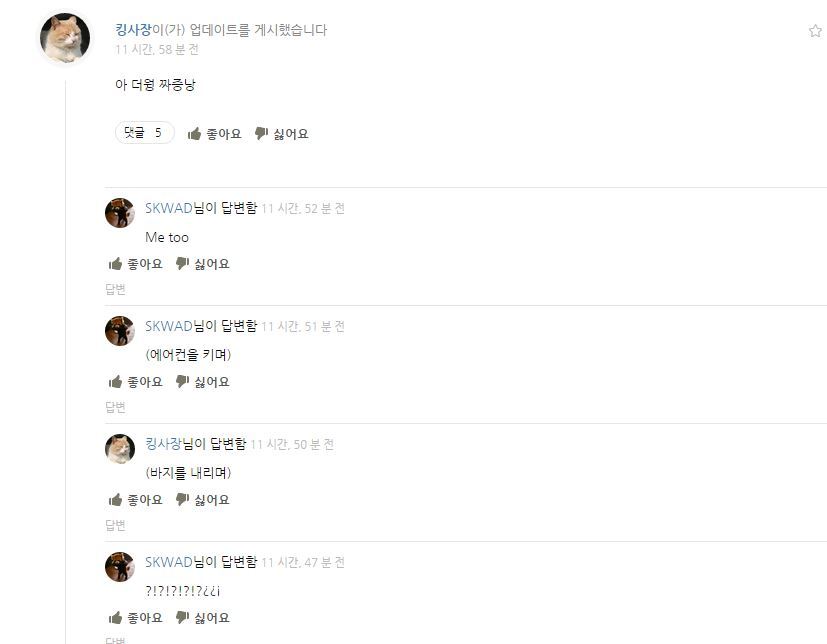Dislike the 'Me too' reply
Screen dimensions: 827x644
[x=203, y=264]
